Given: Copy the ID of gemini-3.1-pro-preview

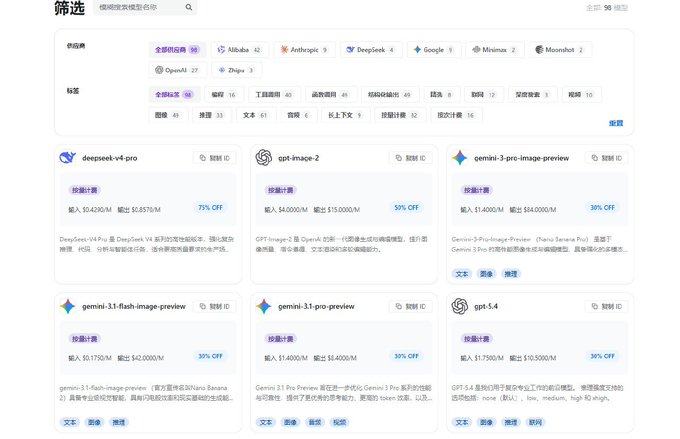Looking at the screenshot, I should point(411,306).
